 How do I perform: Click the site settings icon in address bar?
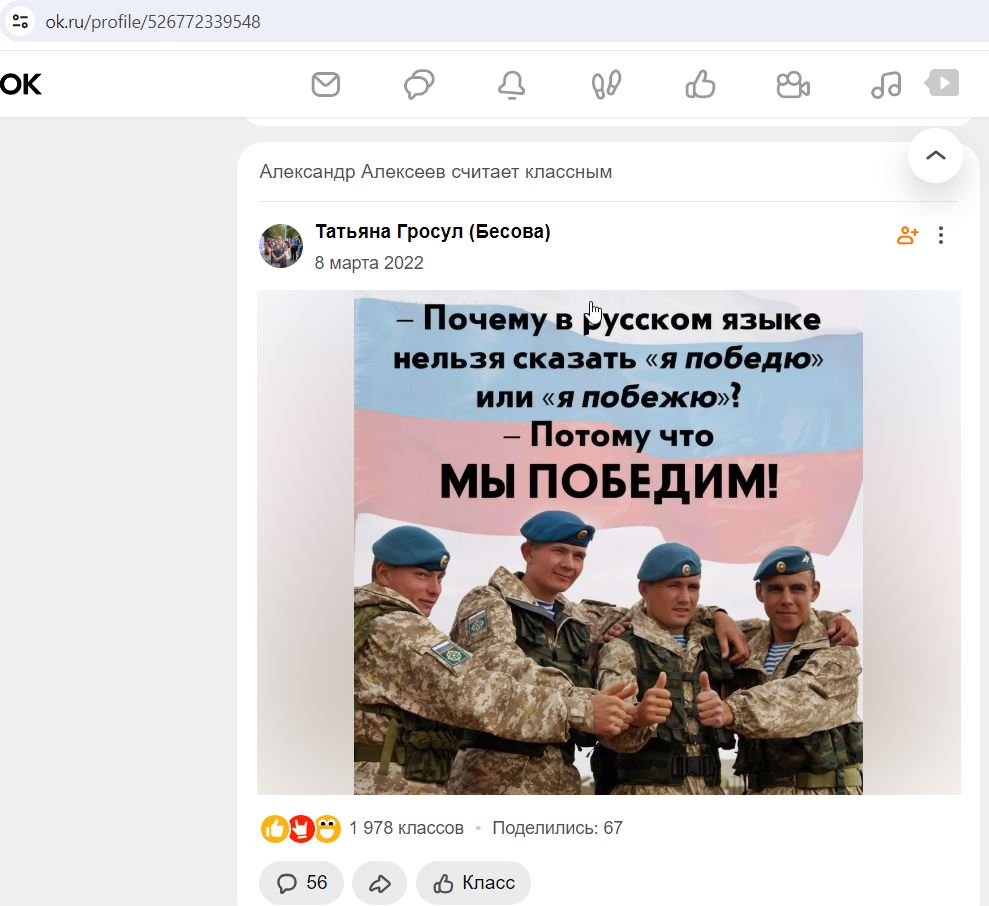coord(20,21)
